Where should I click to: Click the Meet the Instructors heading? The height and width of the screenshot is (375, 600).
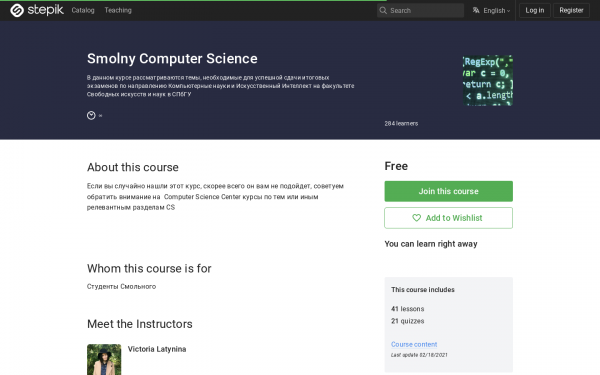(140, 324)
